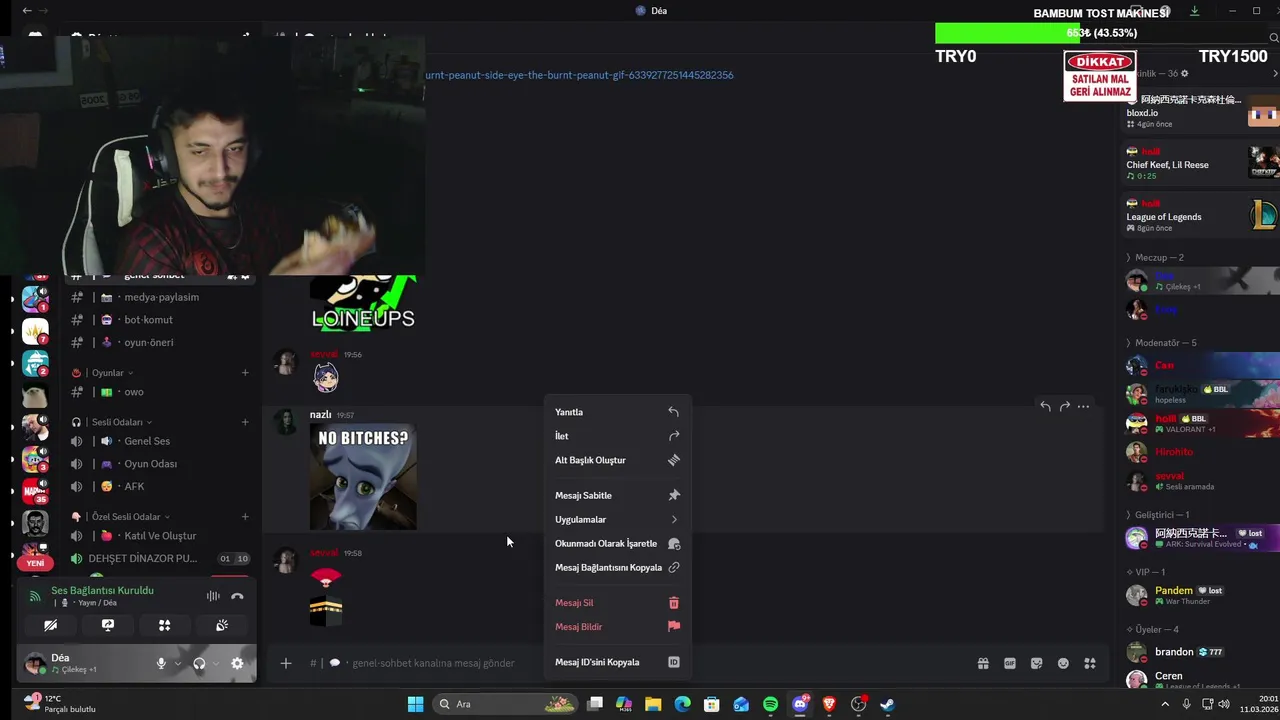
Task: Toggle microphone mute in the user panel
Action: pos(161,663)
